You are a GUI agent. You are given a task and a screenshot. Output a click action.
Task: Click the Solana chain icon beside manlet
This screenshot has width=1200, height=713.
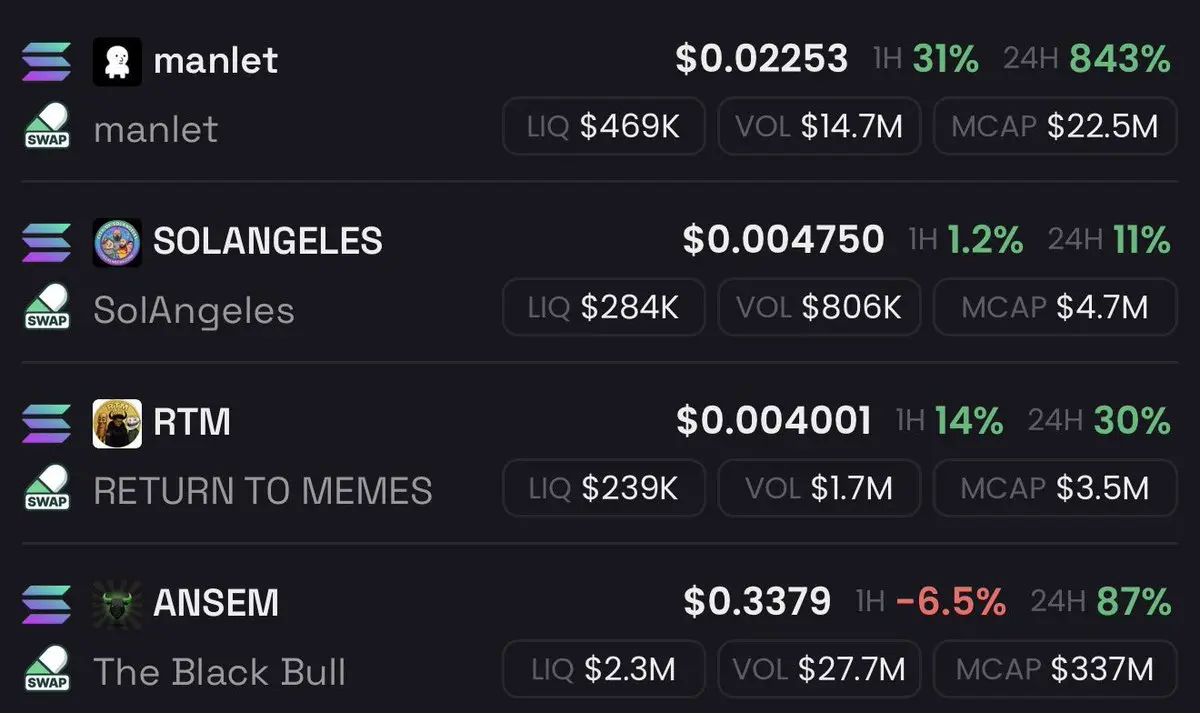coord(46,61)
